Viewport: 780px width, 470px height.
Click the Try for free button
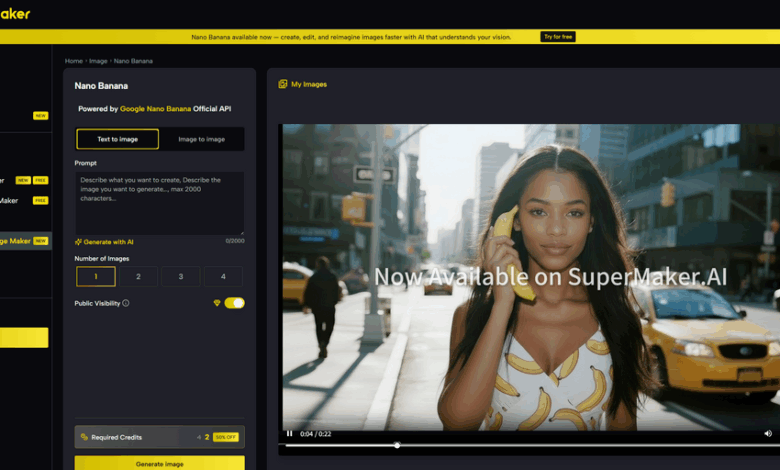[558, 37]
